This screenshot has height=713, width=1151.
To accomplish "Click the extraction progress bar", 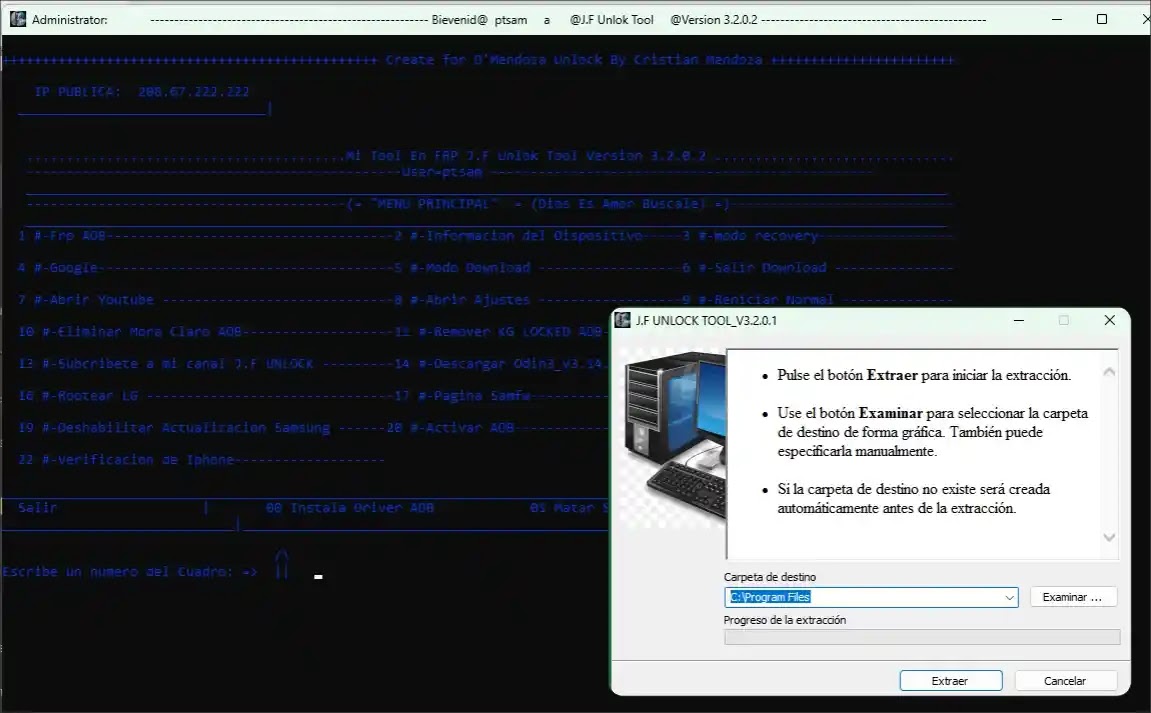I will click(x=922, y=637).
